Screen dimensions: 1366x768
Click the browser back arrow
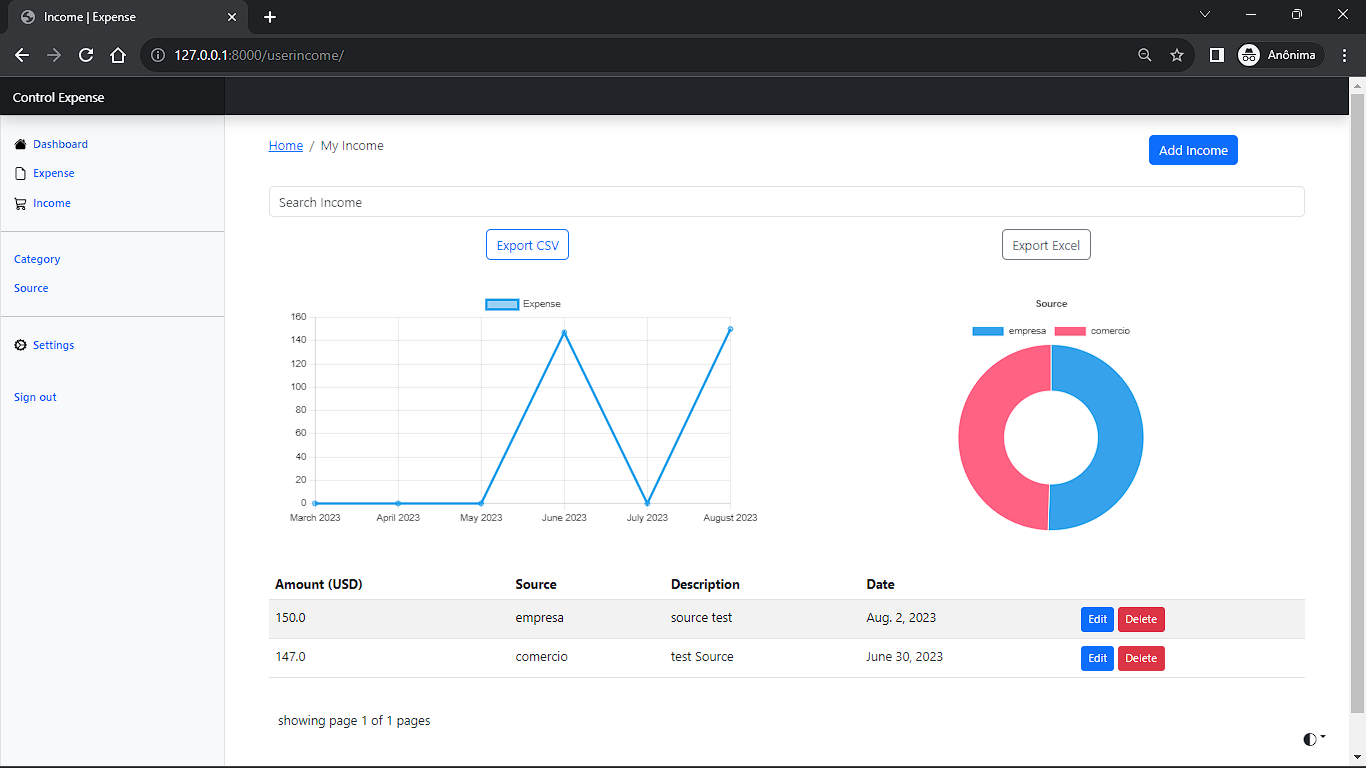tap(22, 55)
